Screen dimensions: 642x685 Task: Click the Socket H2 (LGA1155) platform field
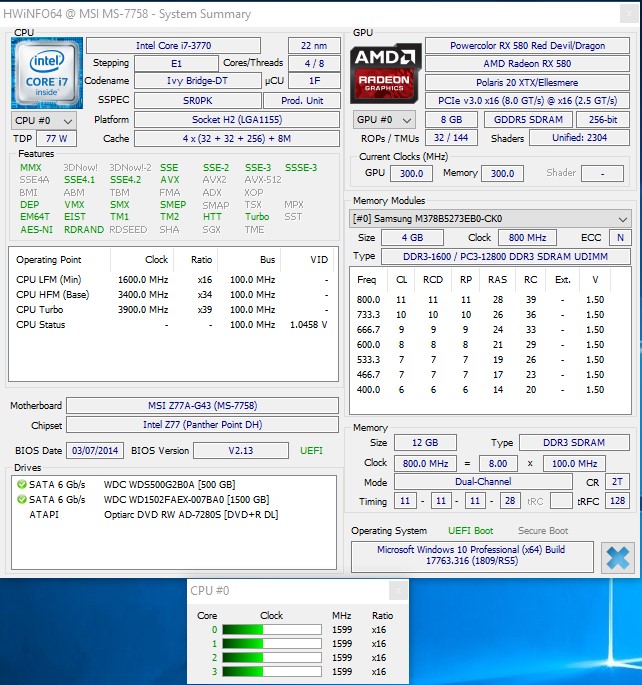(x=237, y=120)
